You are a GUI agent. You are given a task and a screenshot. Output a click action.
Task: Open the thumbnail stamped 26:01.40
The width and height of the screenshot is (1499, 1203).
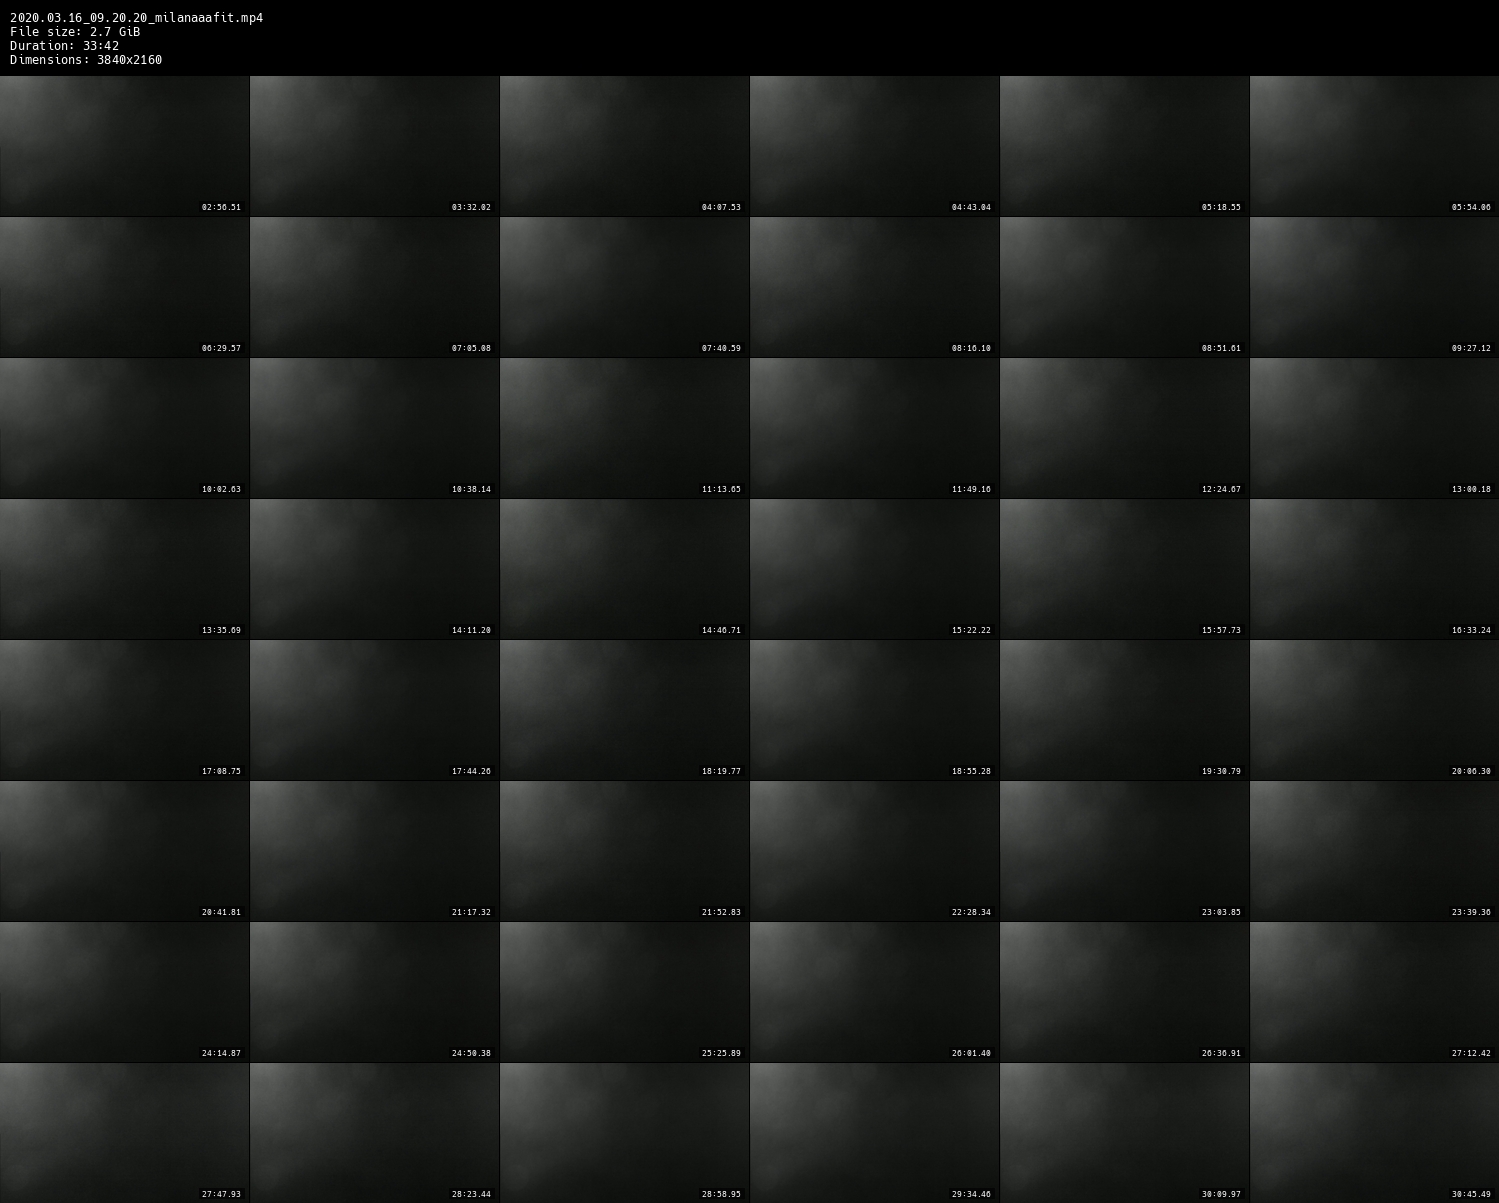click(x=874, y=992)
